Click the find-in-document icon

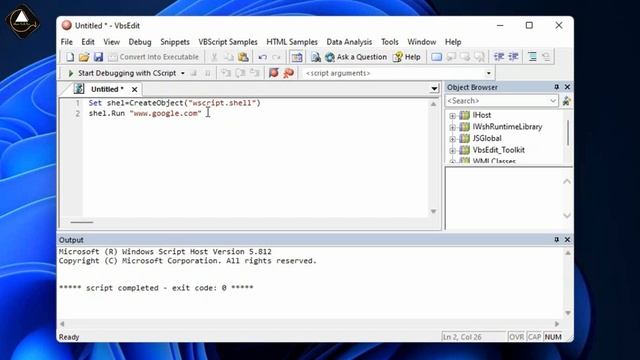(316, 57)
